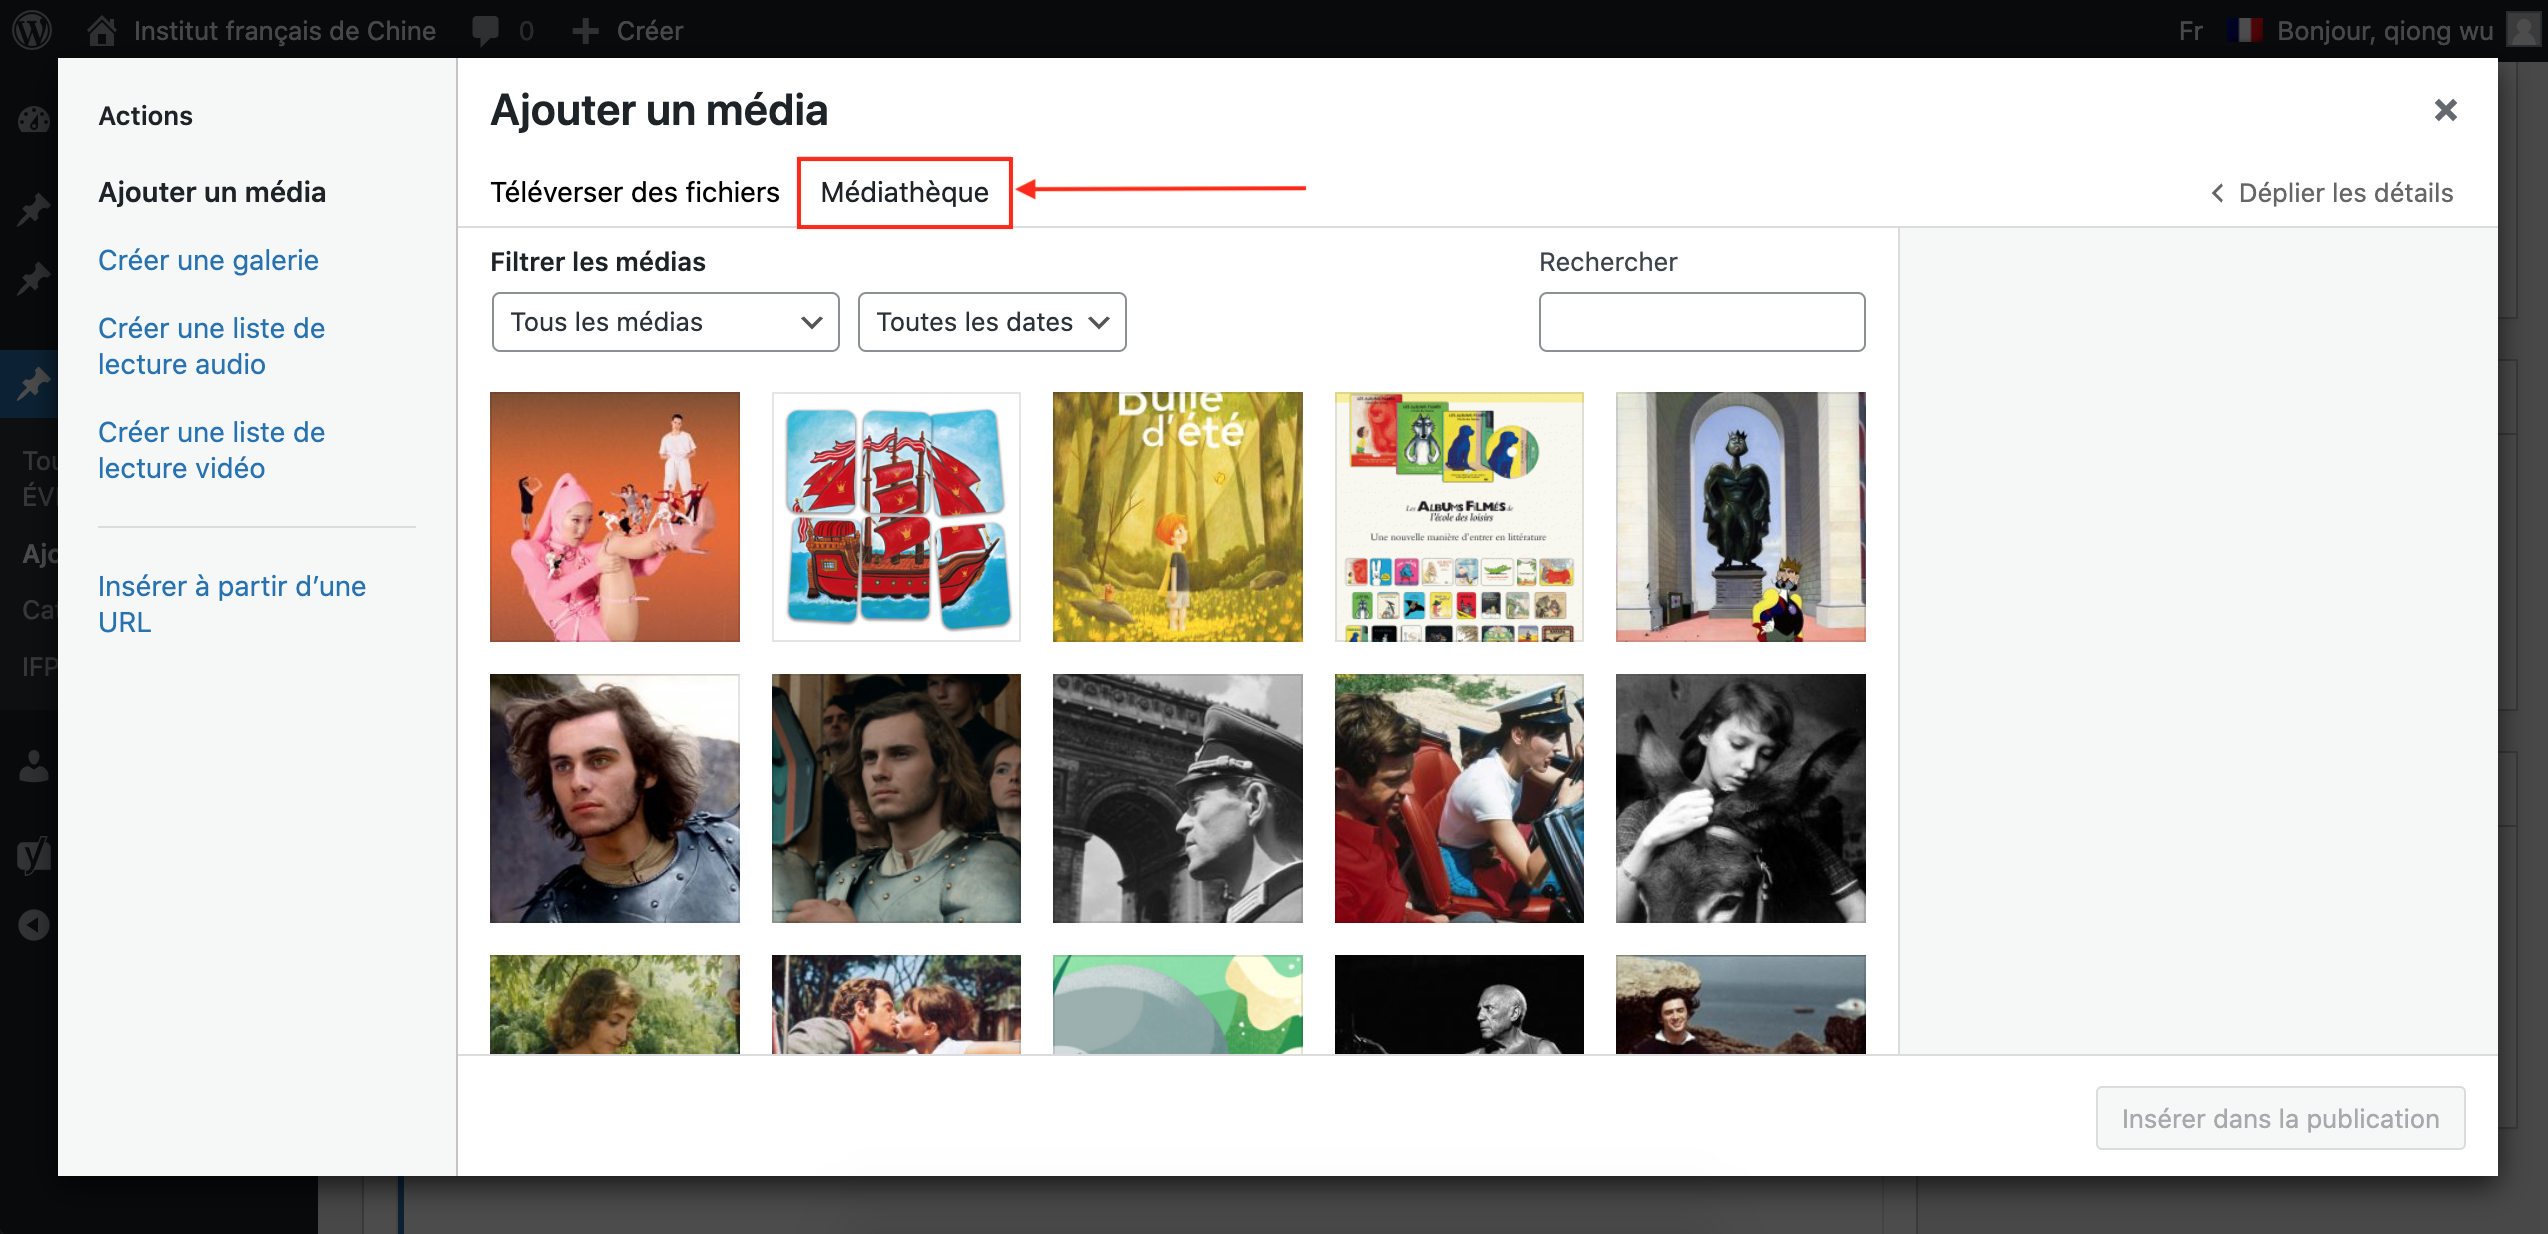Open Créer une liste de lecture audio
Image resolution: width=2548 pixels, height=1234 pixels.
(x=211, y=346)
